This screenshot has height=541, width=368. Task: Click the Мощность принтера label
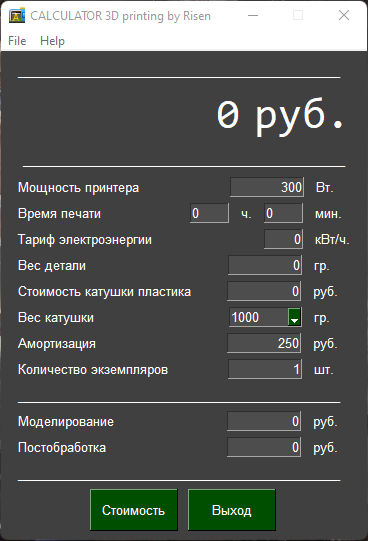coord(79,188)
